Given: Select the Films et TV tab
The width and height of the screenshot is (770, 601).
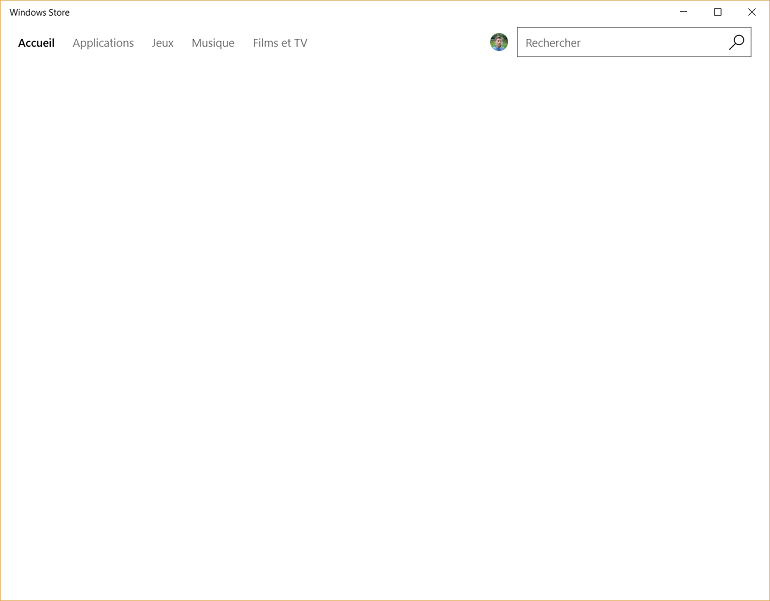Looking at the screenshot, I should point(280,43).
